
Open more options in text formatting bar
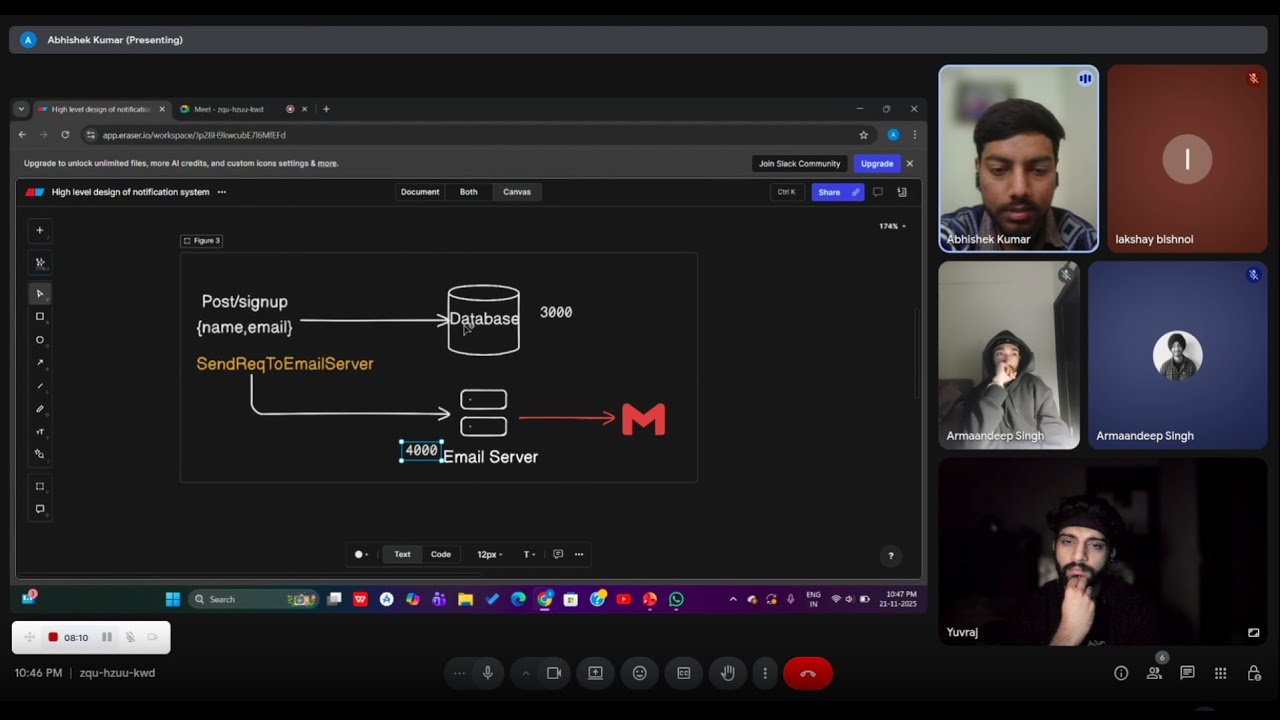click(579, 554)
